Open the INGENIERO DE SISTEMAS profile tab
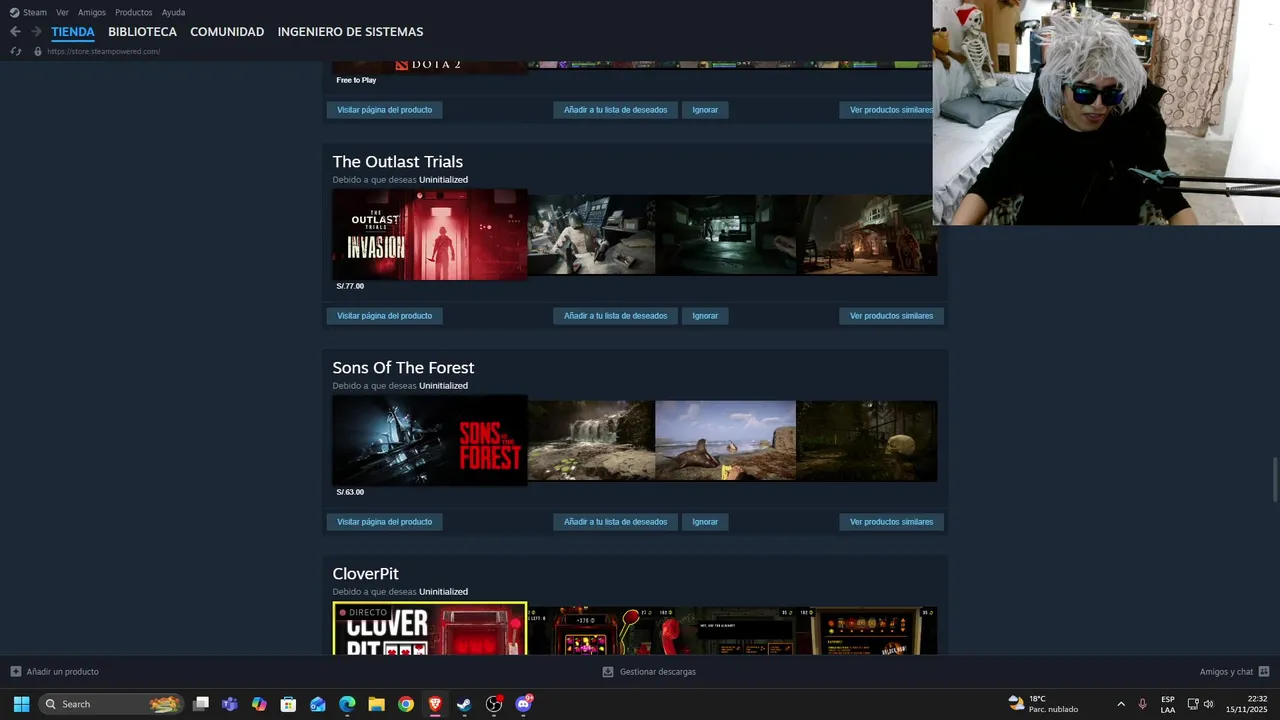Viewport: 1280px width, 720px height. 350,32
